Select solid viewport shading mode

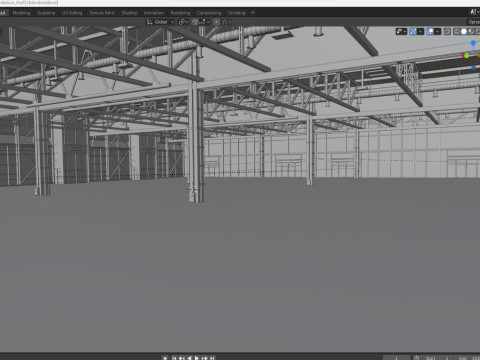[x=464, y=31]
